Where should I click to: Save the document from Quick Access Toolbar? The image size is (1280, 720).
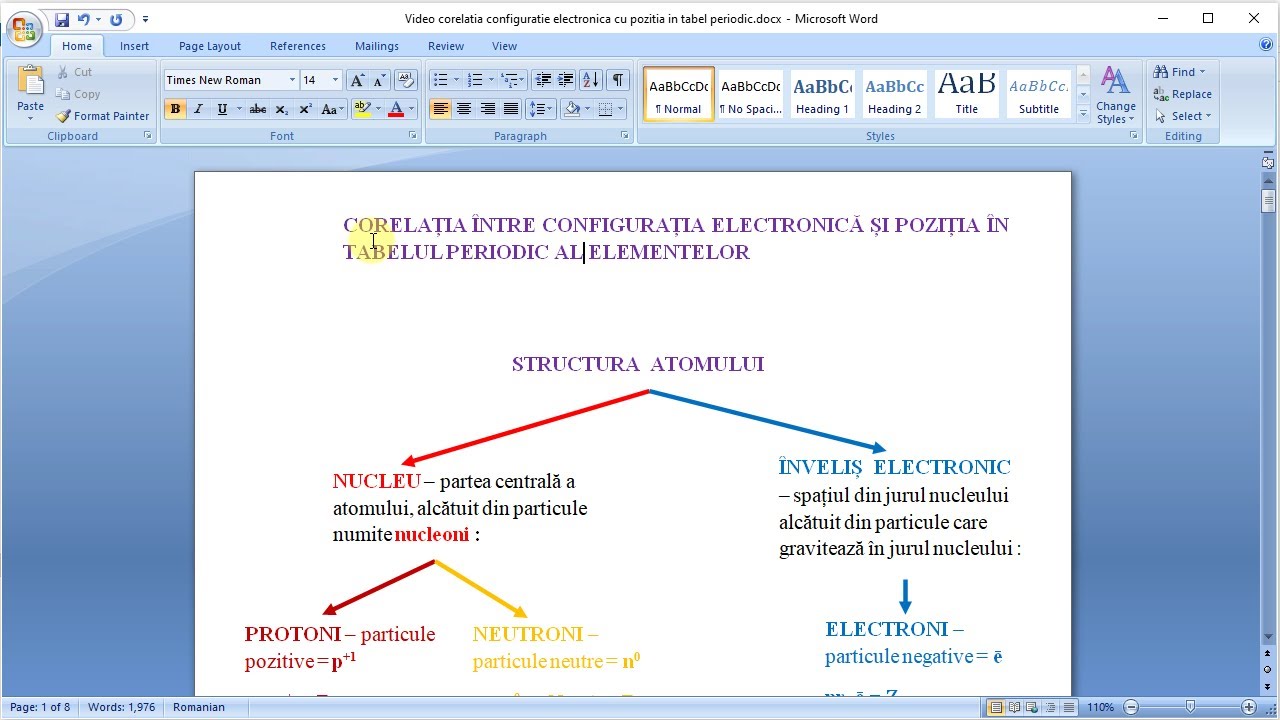click(x=62, y=19)
